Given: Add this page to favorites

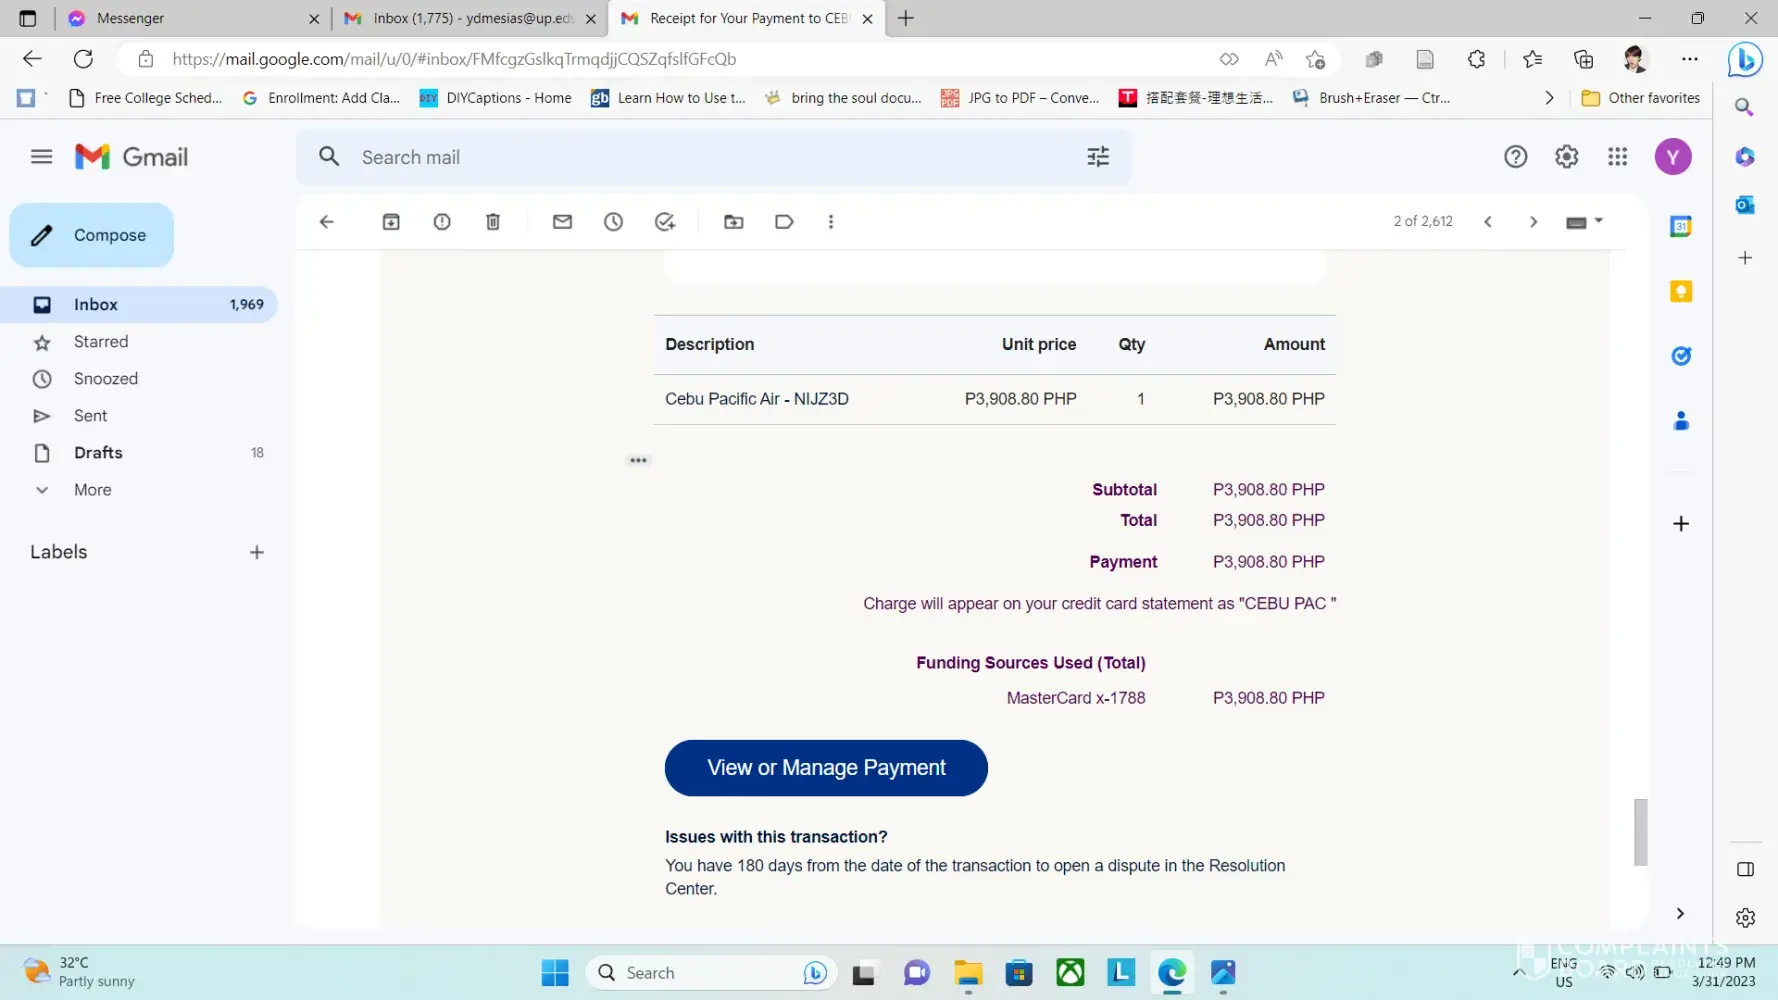Looking at the screenshot, I should click(1315, 59).
